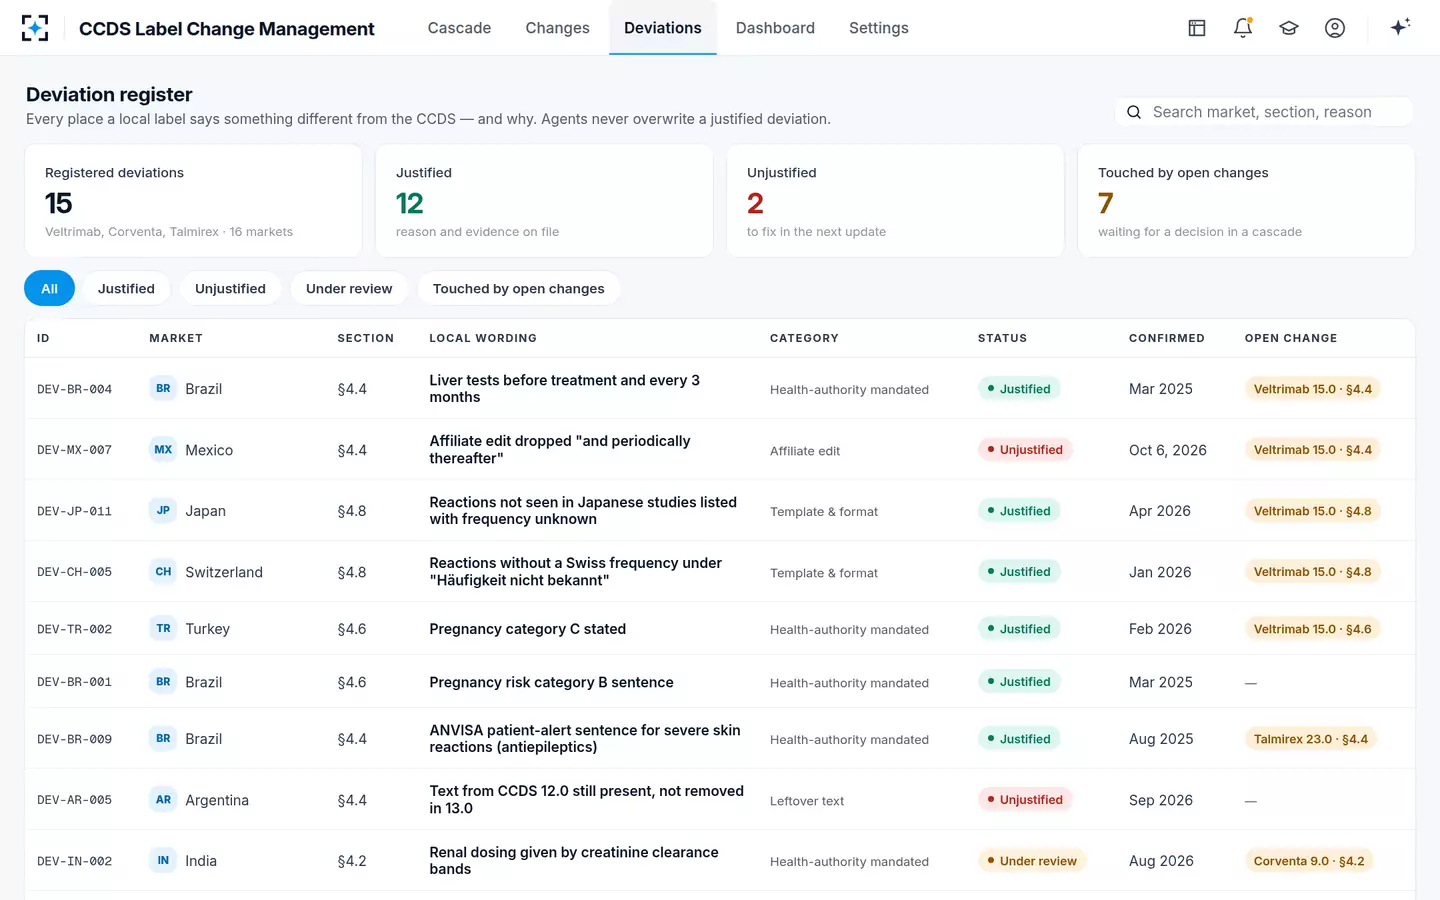Open the Touched by open changes summary card
The width and height of the screenshot is (1440, 900).
(1246, 201)
